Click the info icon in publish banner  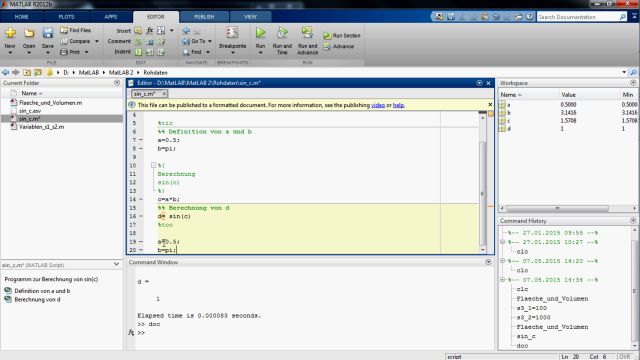point(132,105)
